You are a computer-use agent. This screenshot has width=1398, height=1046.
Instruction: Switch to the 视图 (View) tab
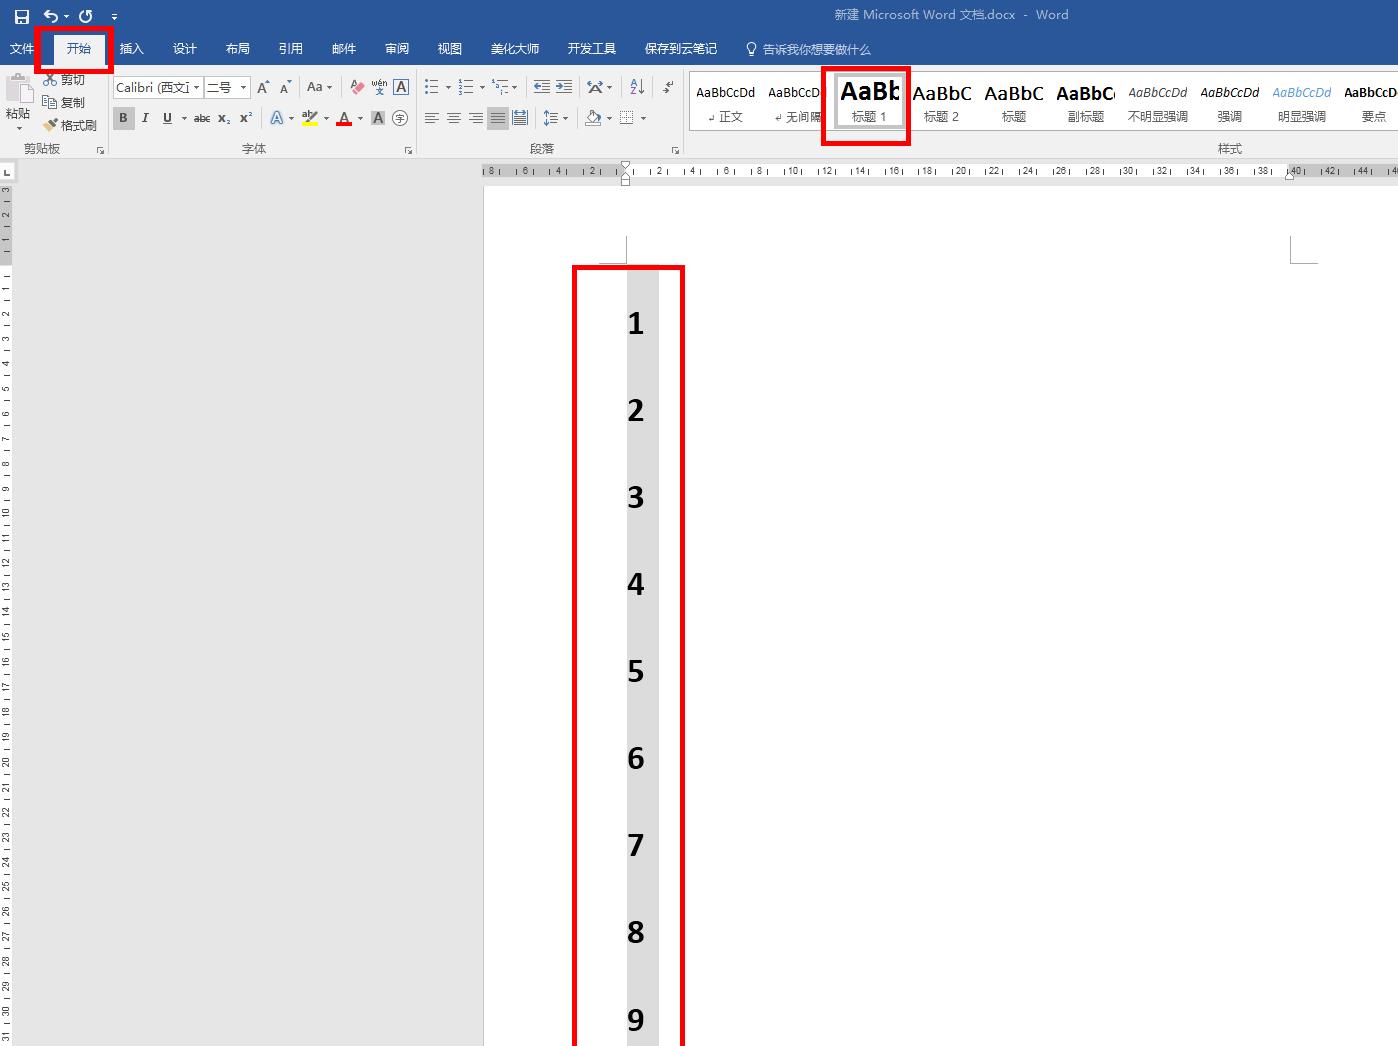[449, 49]
